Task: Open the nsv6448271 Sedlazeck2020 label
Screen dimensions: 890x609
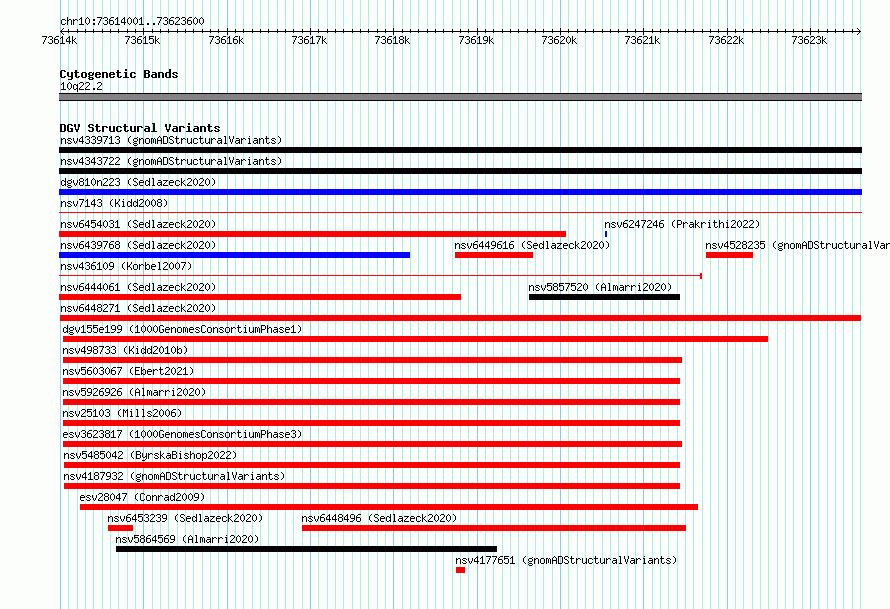Action: click(138, 308)
